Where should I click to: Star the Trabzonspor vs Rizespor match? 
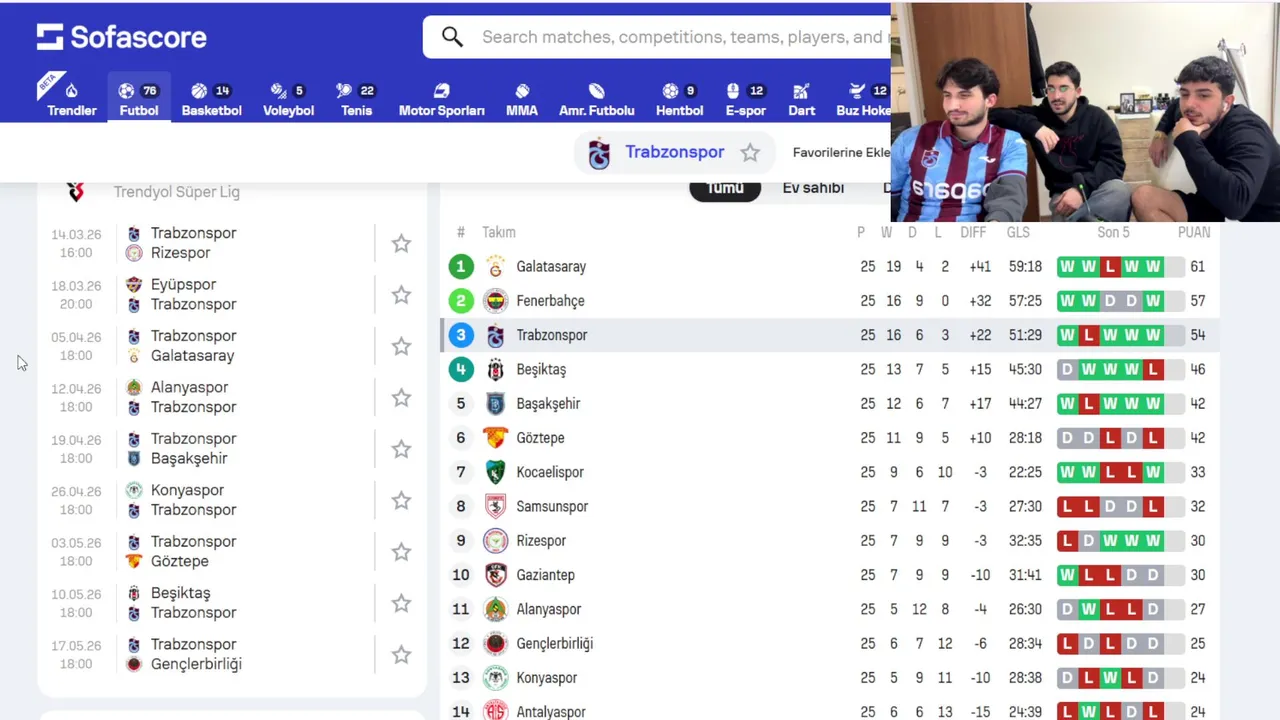(x=401, y=243)
